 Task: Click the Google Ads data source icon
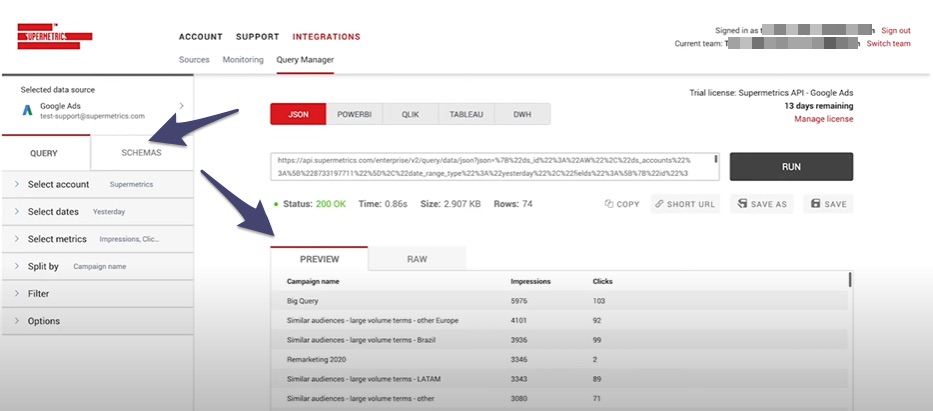(x=27, y=111)
